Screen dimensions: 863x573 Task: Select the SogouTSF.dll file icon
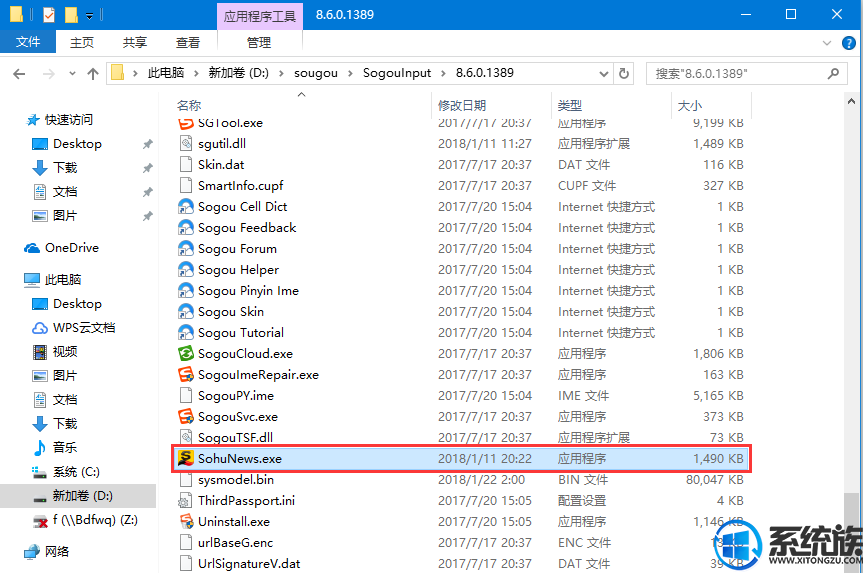pos(186,437)
